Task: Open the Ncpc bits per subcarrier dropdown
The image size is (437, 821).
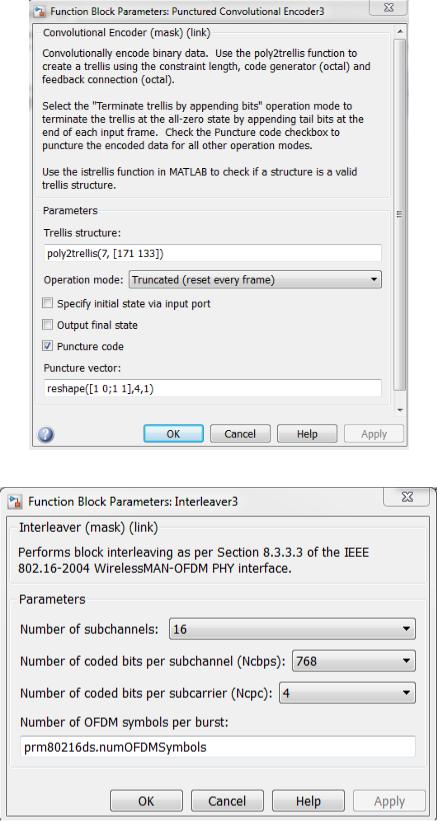Action: [348, 694]
